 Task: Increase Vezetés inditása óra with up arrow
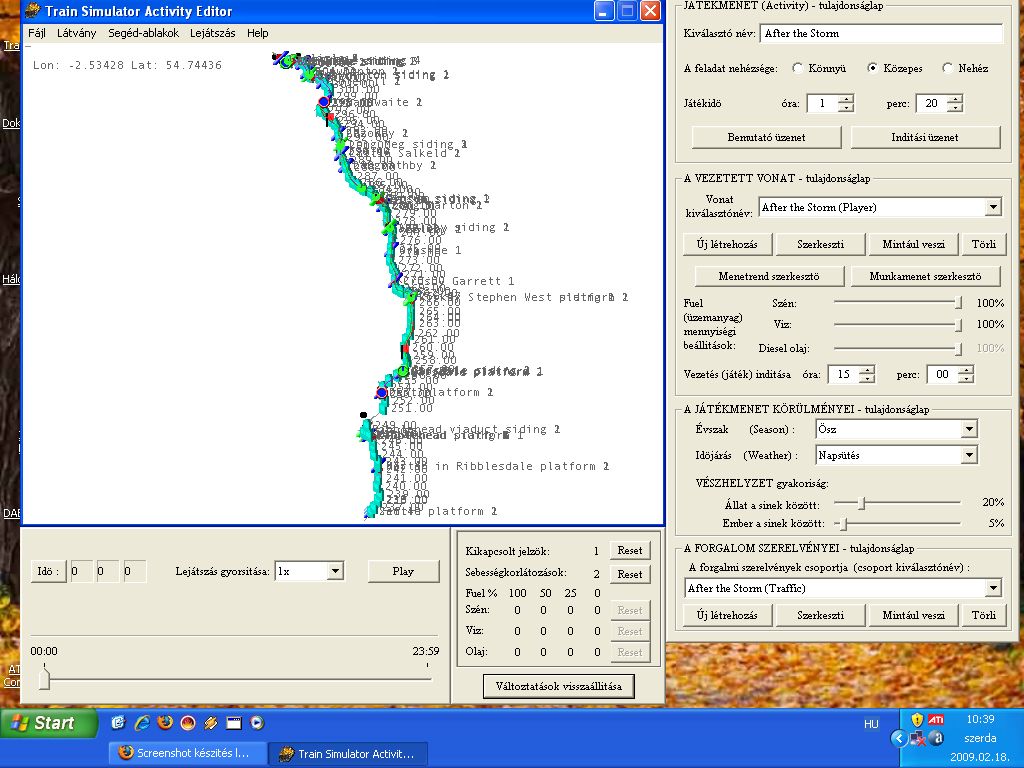coord(867,370)
